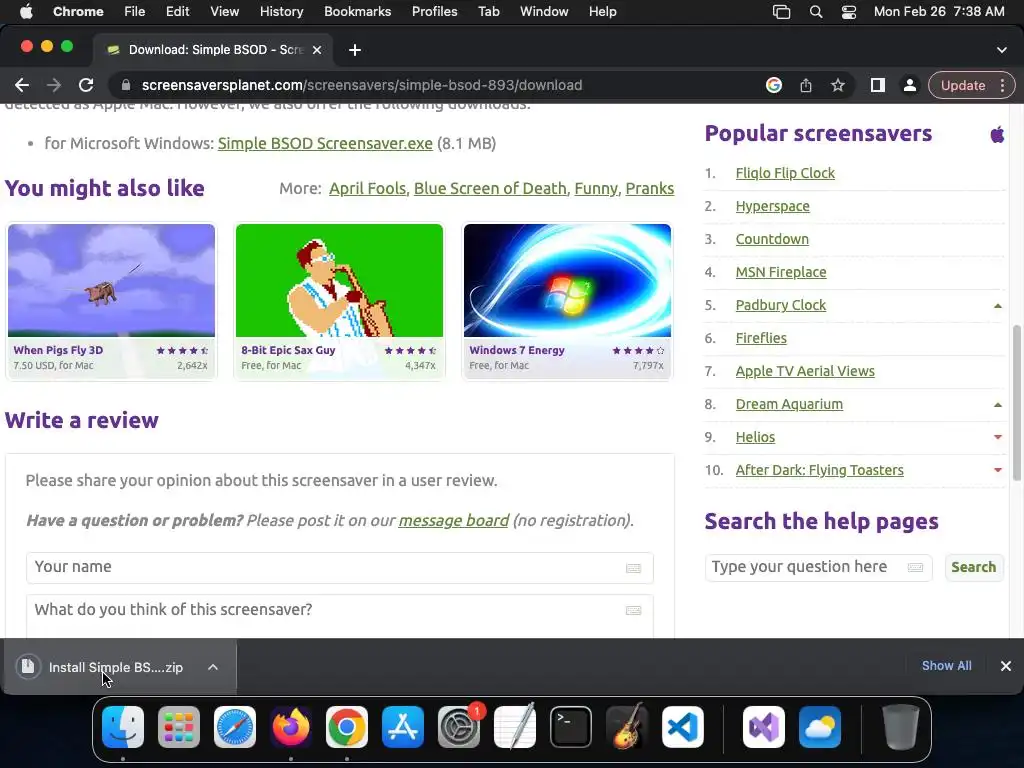Open the Google icon in the address bar
The height and width of the screenshot is (768, 1024).
click(774, 86)
